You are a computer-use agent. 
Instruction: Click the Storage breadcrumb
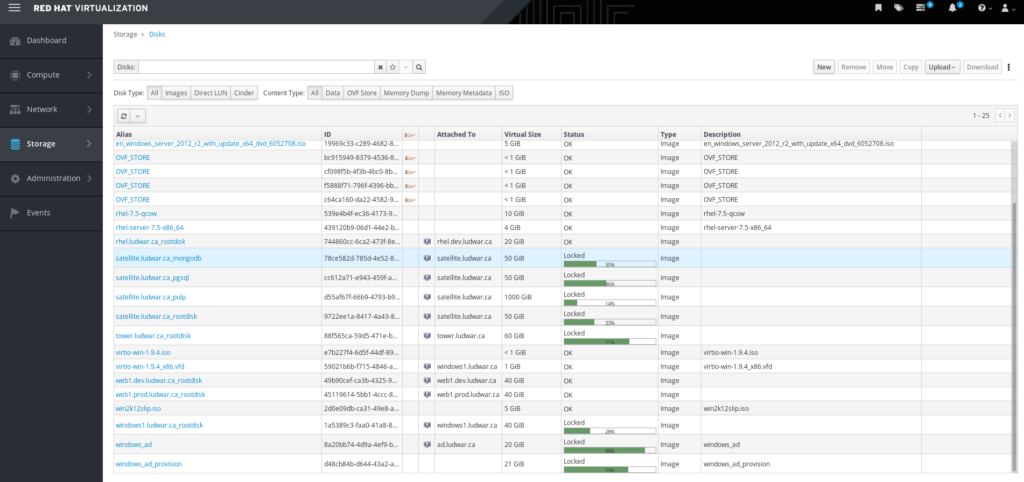pyautogui.click(x=125, y=34)
